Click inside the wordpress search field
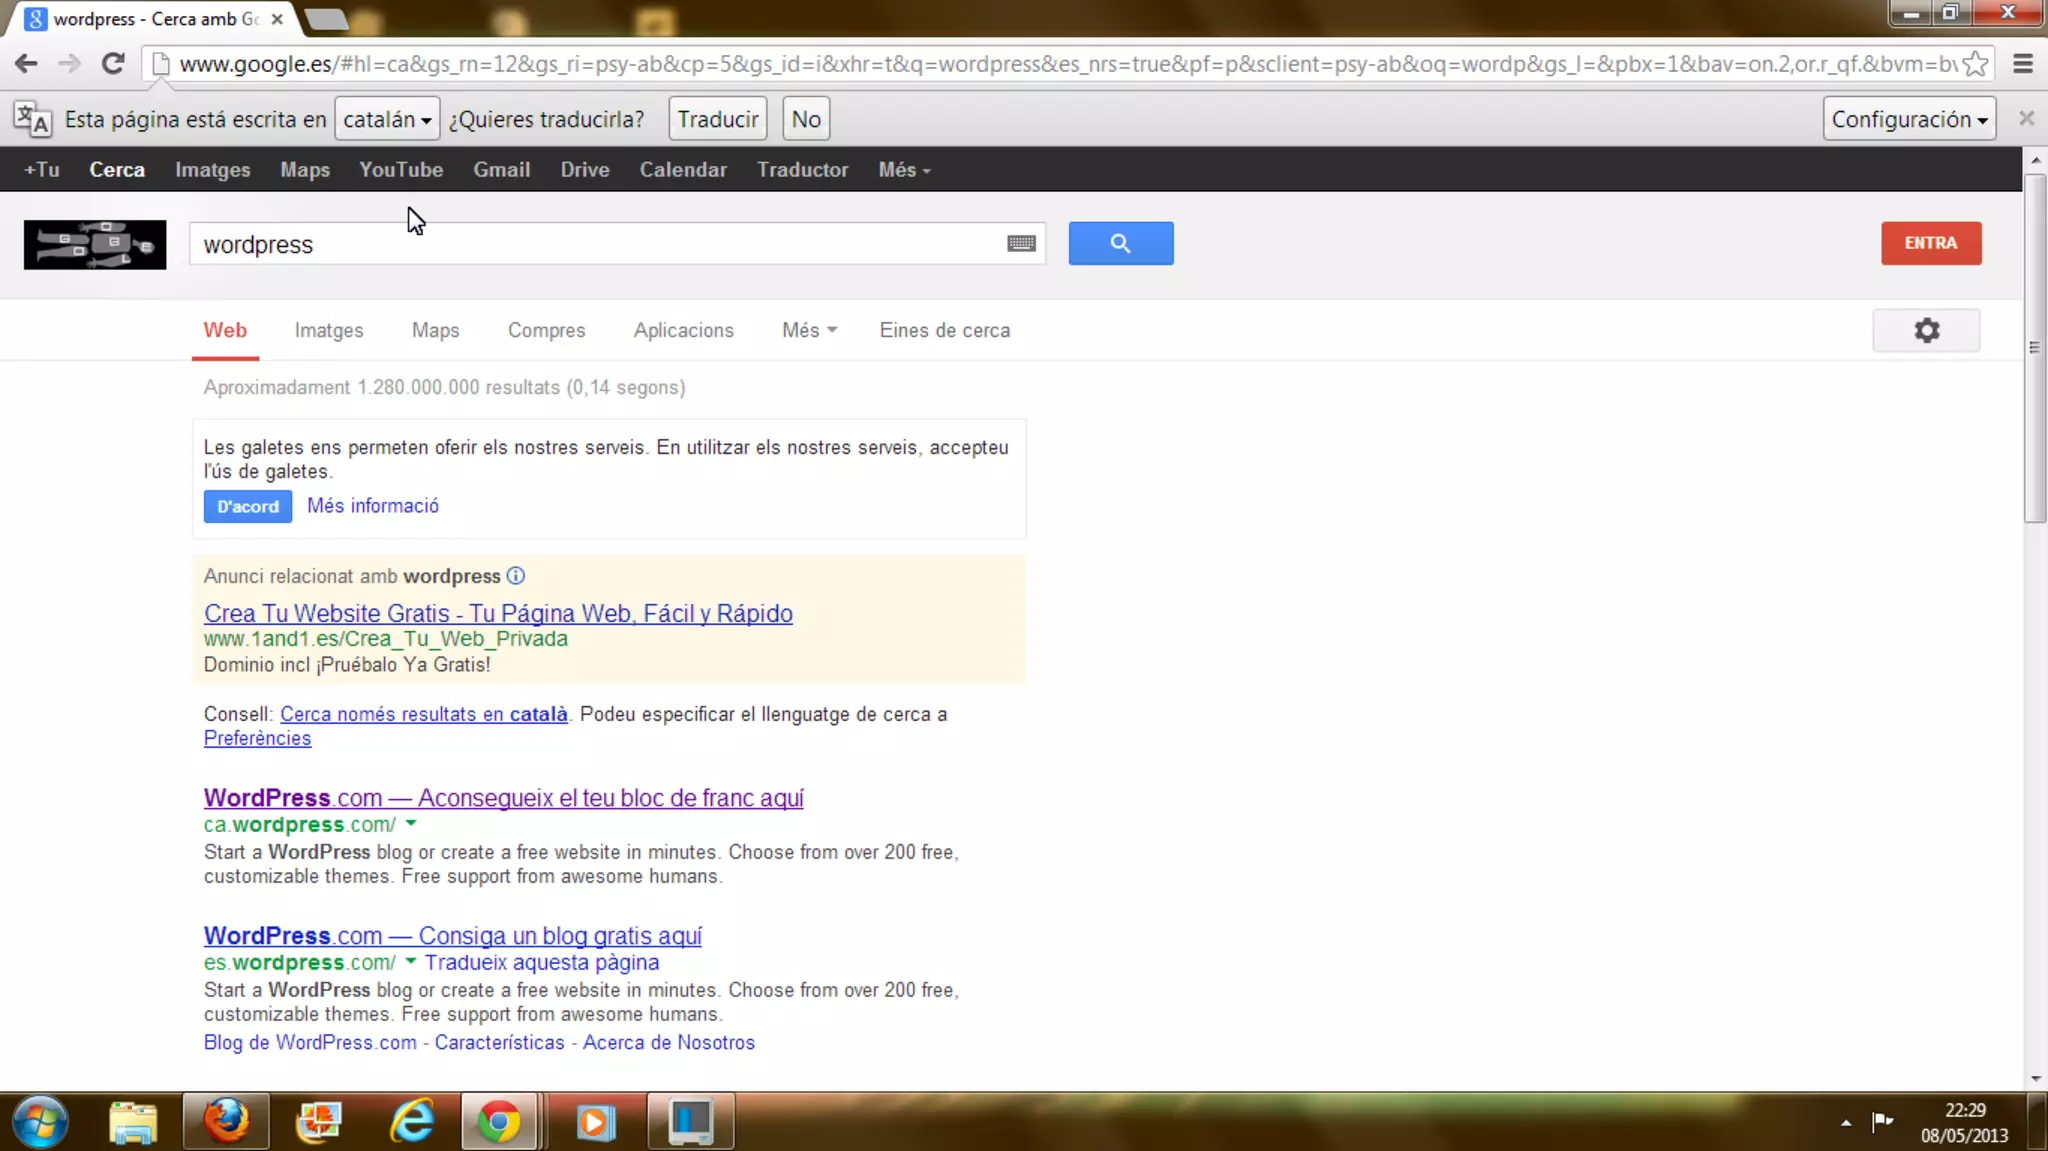 coord(600,244)
